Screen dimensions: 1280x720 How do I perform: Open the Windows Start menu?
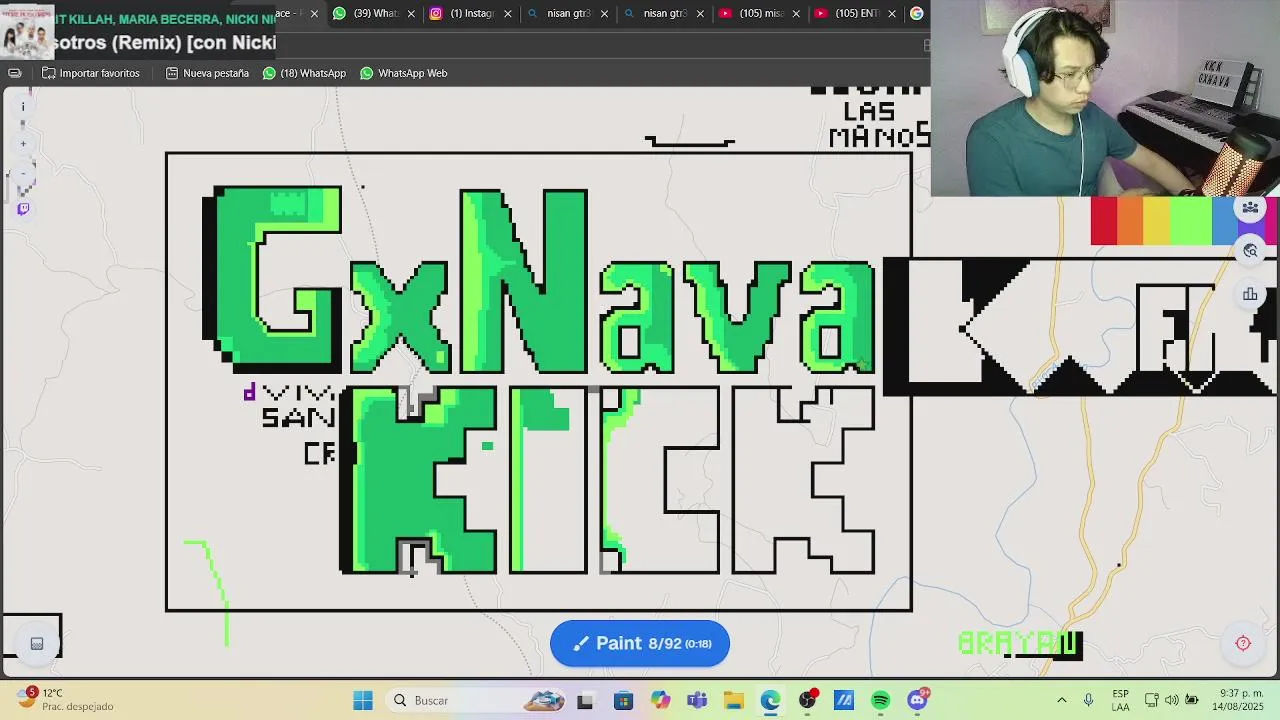tap(363, 700)
